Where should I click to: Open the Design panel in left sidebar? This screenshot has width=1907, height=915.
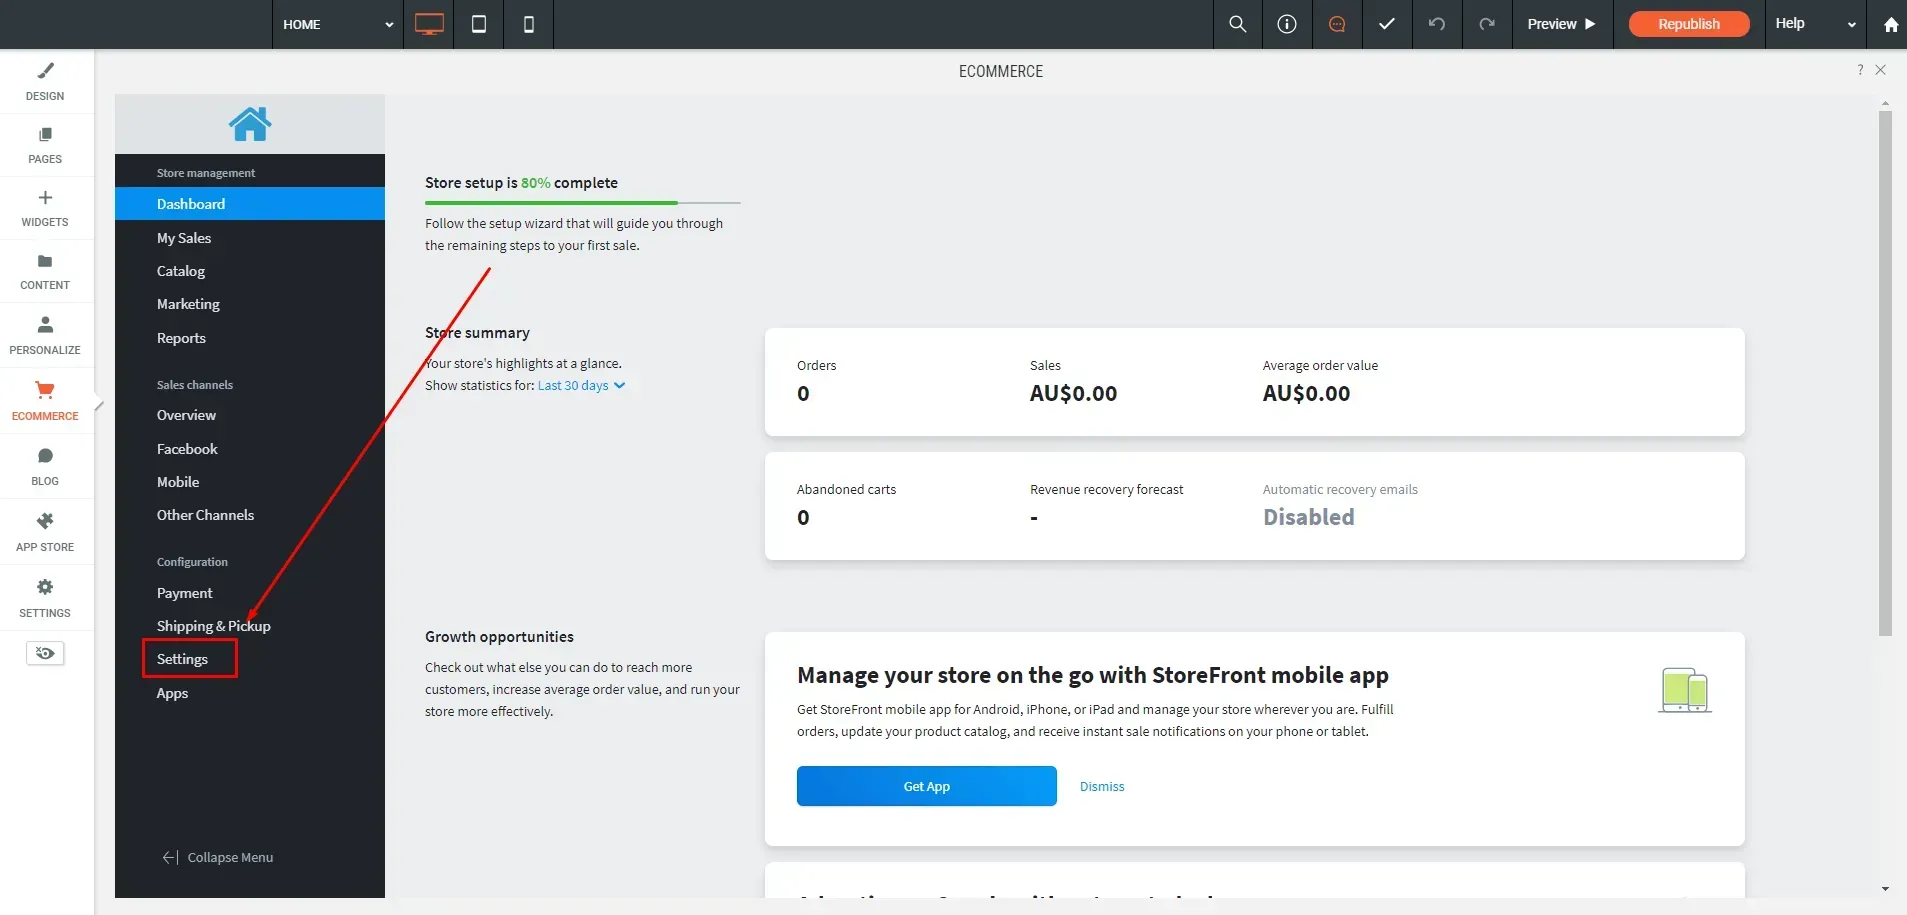(45, 82)
